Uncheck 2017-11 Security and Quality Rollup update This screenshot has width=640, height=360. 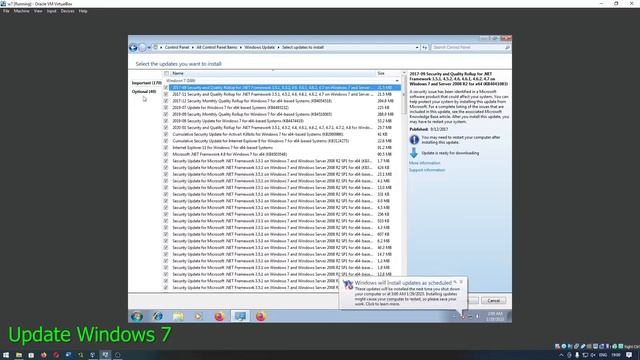point(166,94)
